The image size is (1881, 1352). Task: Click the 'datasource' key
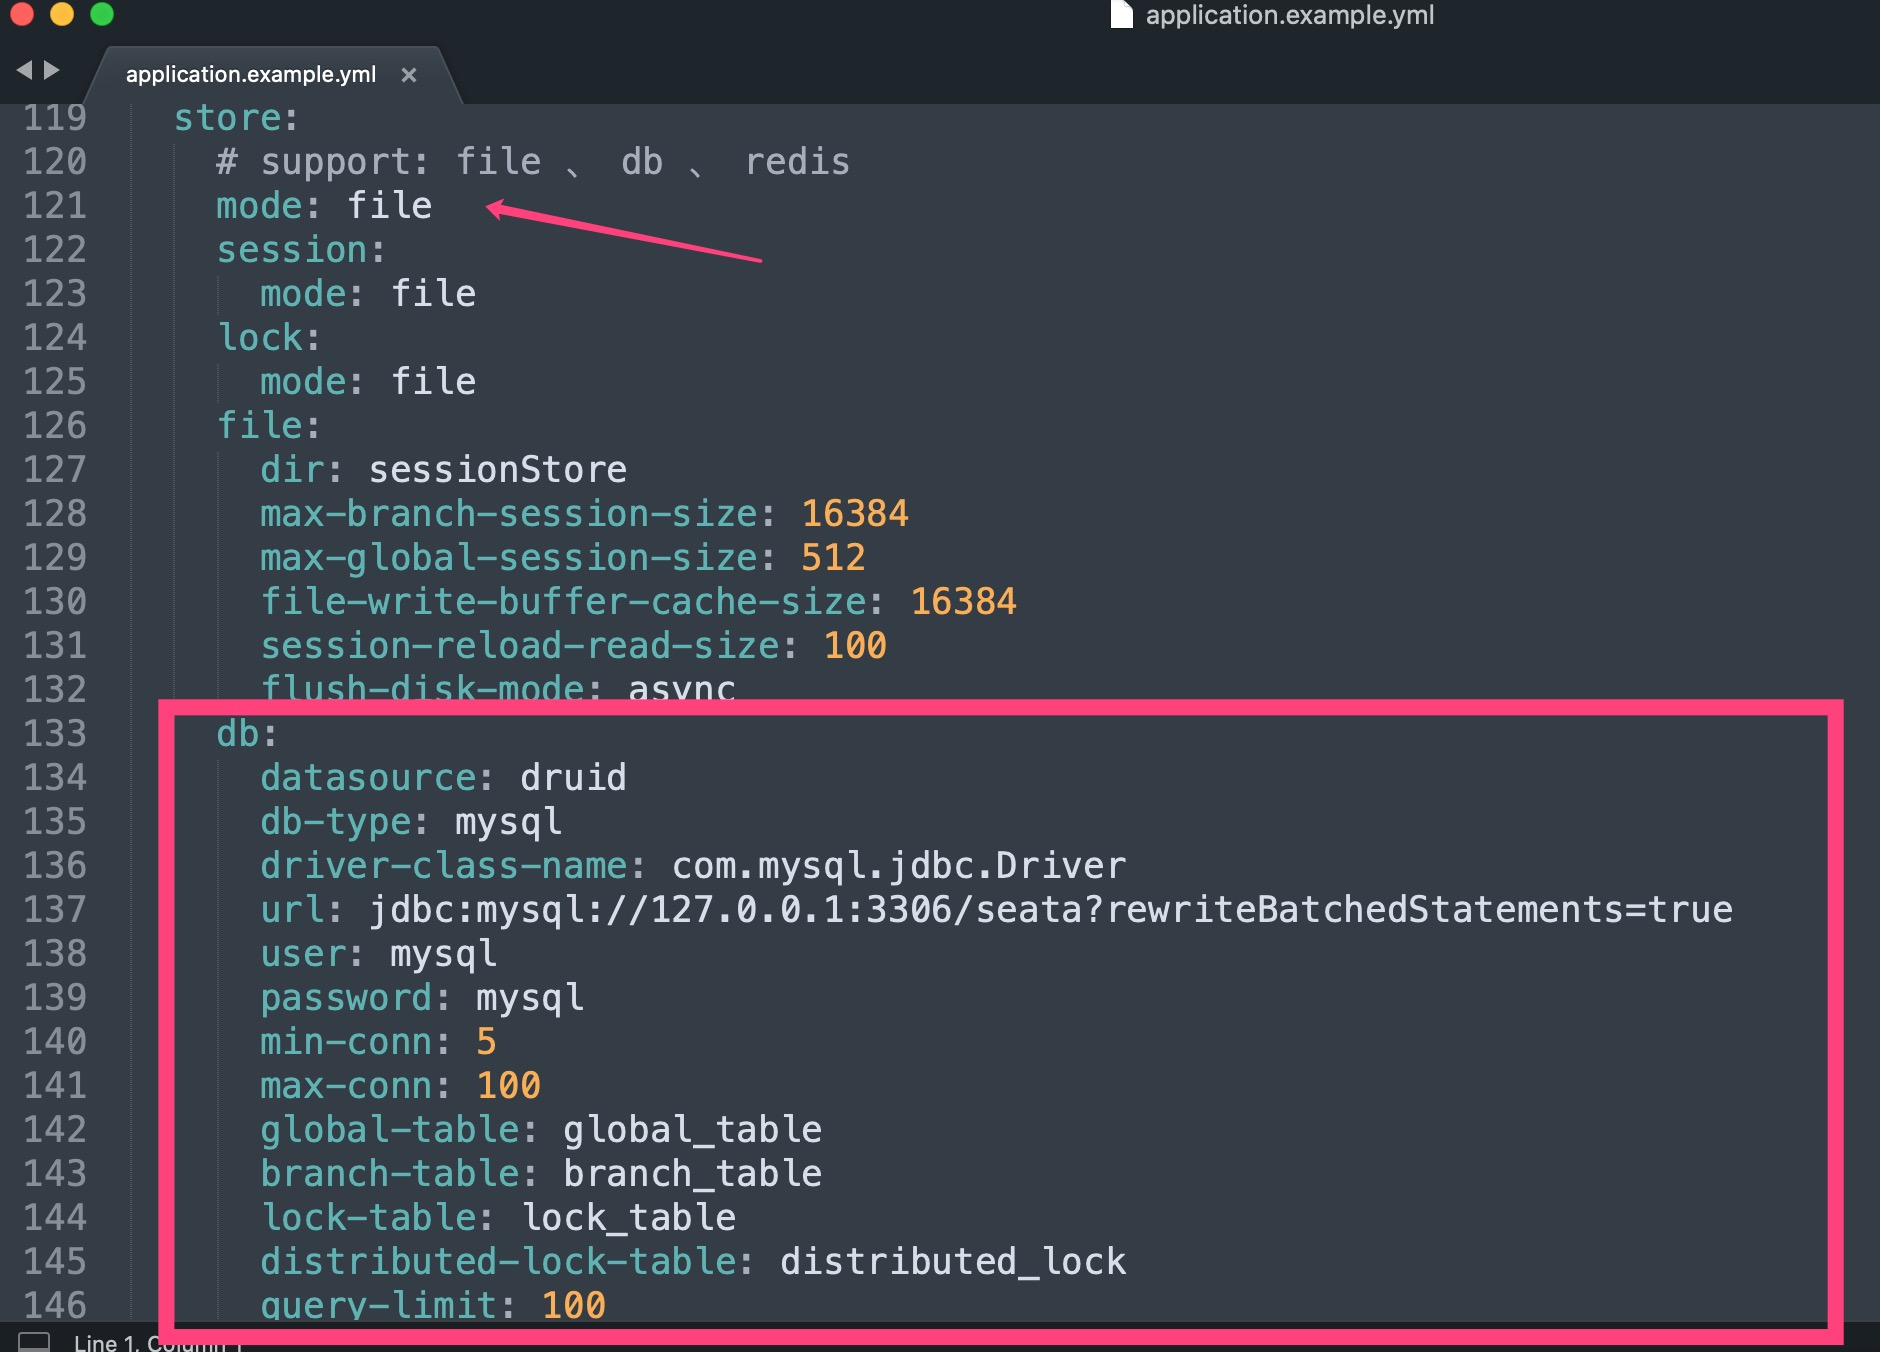[x=368, y=778]
